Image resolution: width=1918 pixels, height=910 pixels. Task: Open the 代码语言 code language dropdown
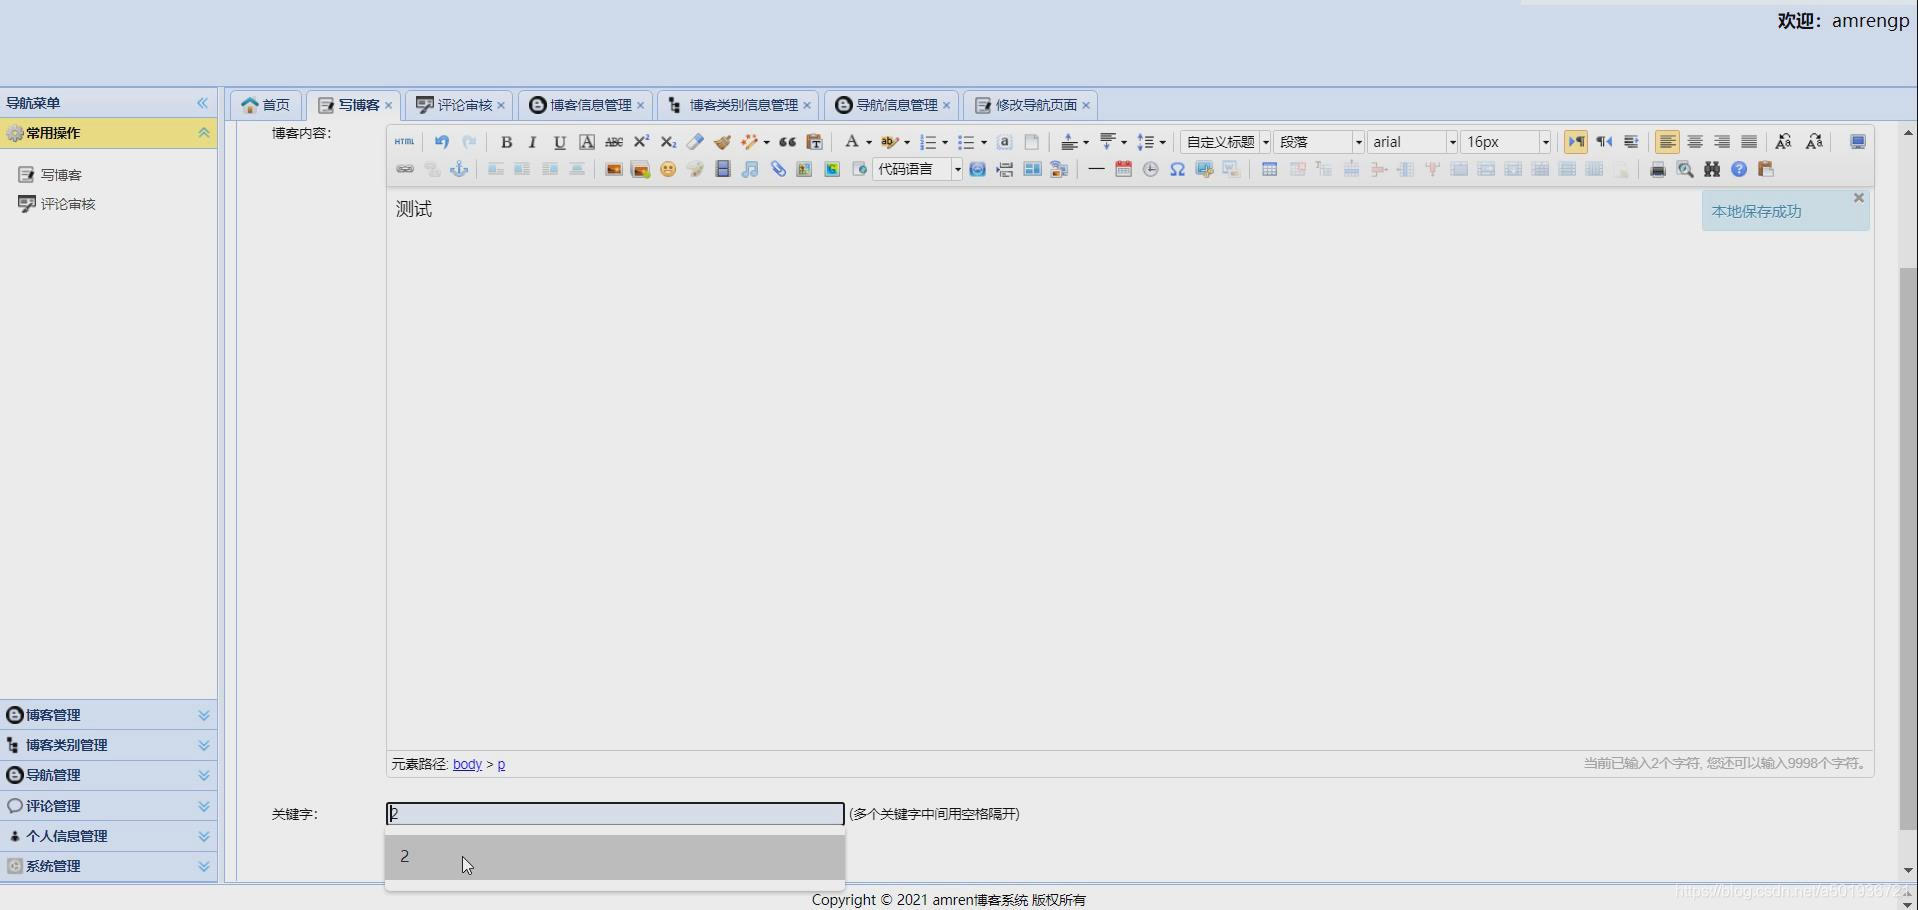pos(918,169)
